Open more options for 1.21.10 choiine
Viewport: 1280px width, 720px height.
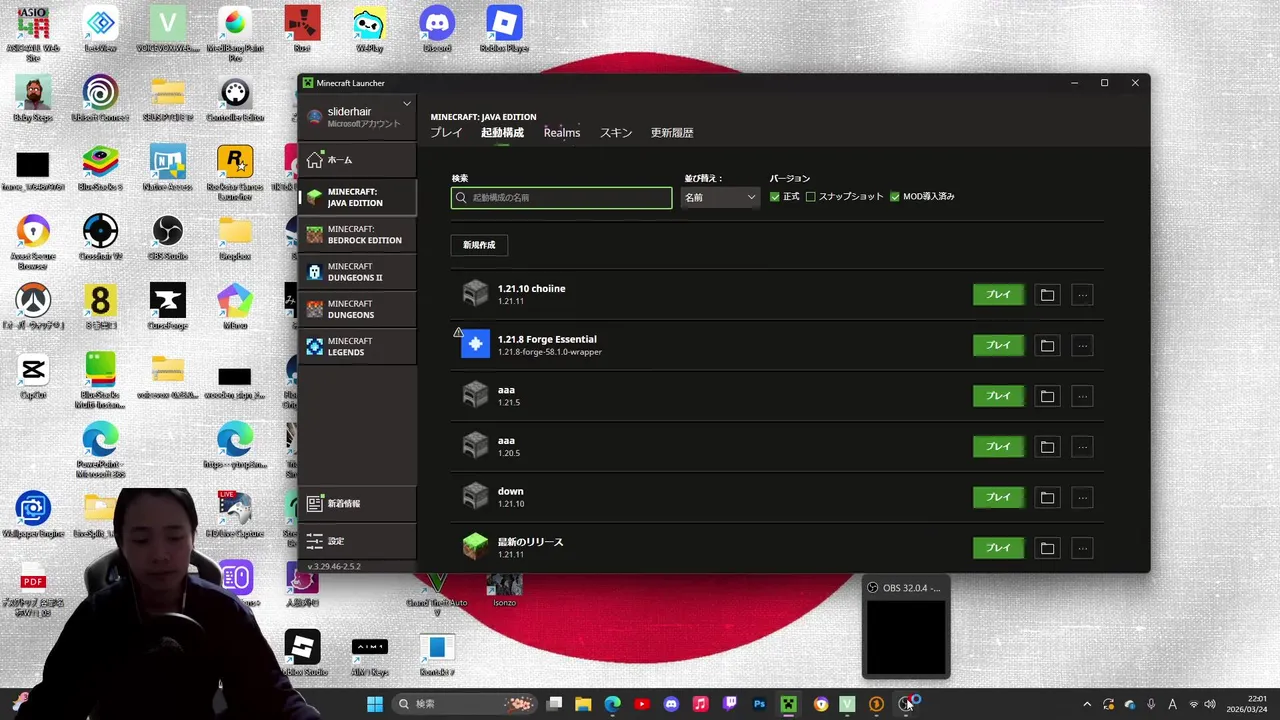[x=1082, y=295]
